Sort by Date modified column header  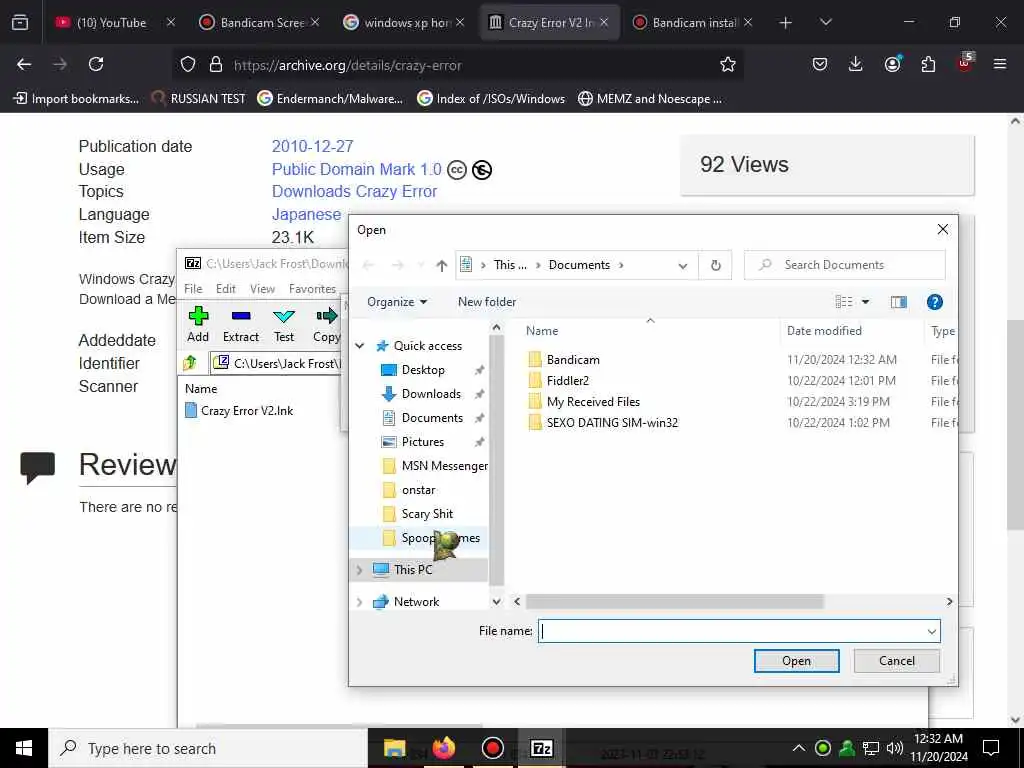(x=824, y=330)
